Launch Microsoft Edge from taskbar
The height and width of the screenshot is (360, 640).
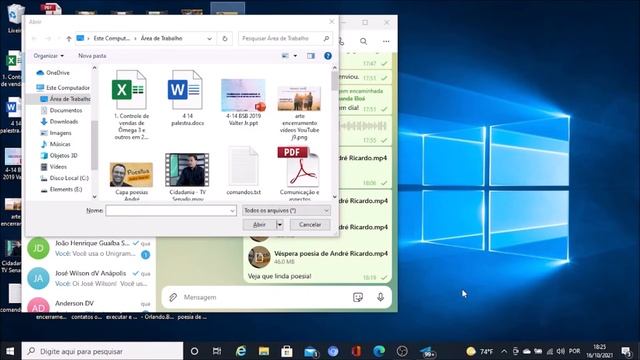(379, 351)
